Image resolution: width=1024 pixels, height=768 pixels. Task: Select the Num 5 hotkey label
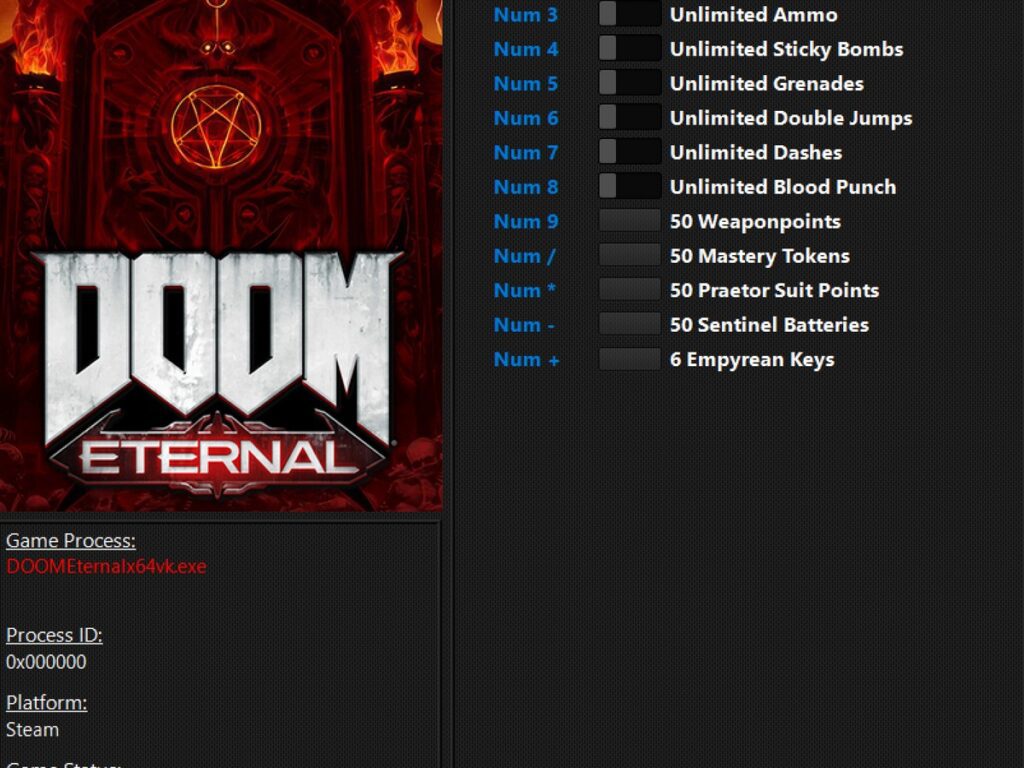[526, 84]
